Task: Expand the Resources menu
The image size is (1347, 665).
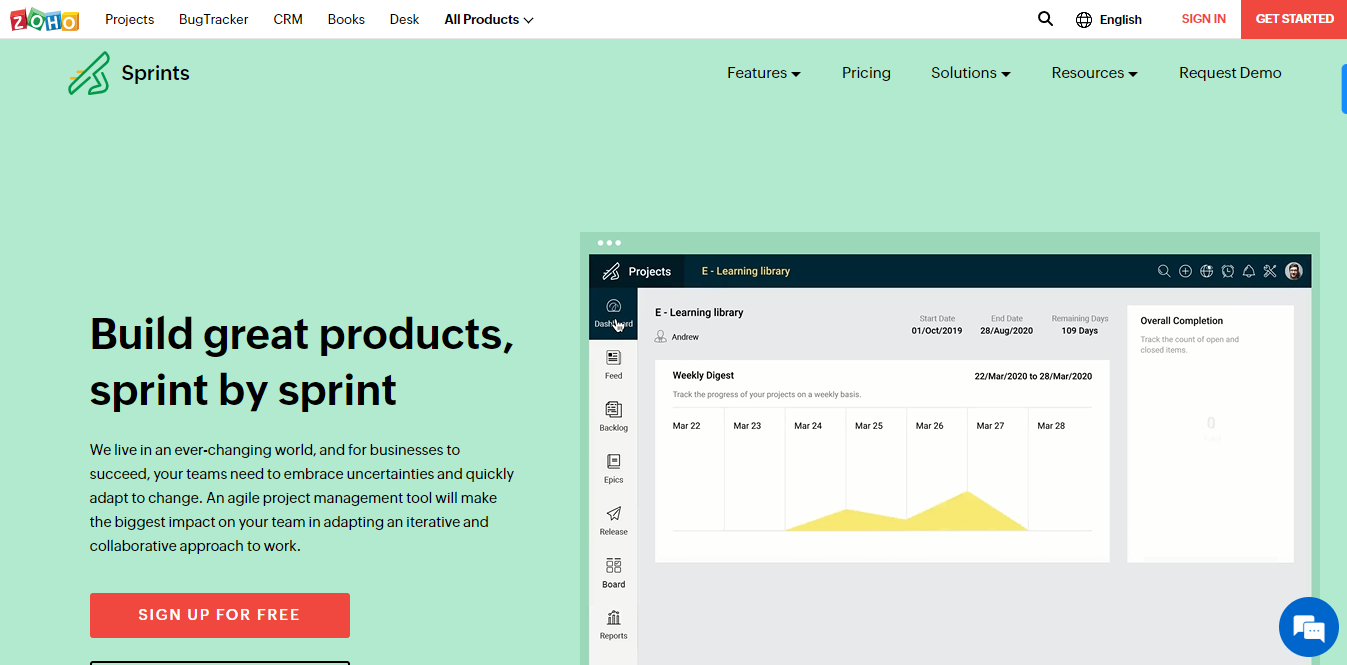Action: (1095, 73)
